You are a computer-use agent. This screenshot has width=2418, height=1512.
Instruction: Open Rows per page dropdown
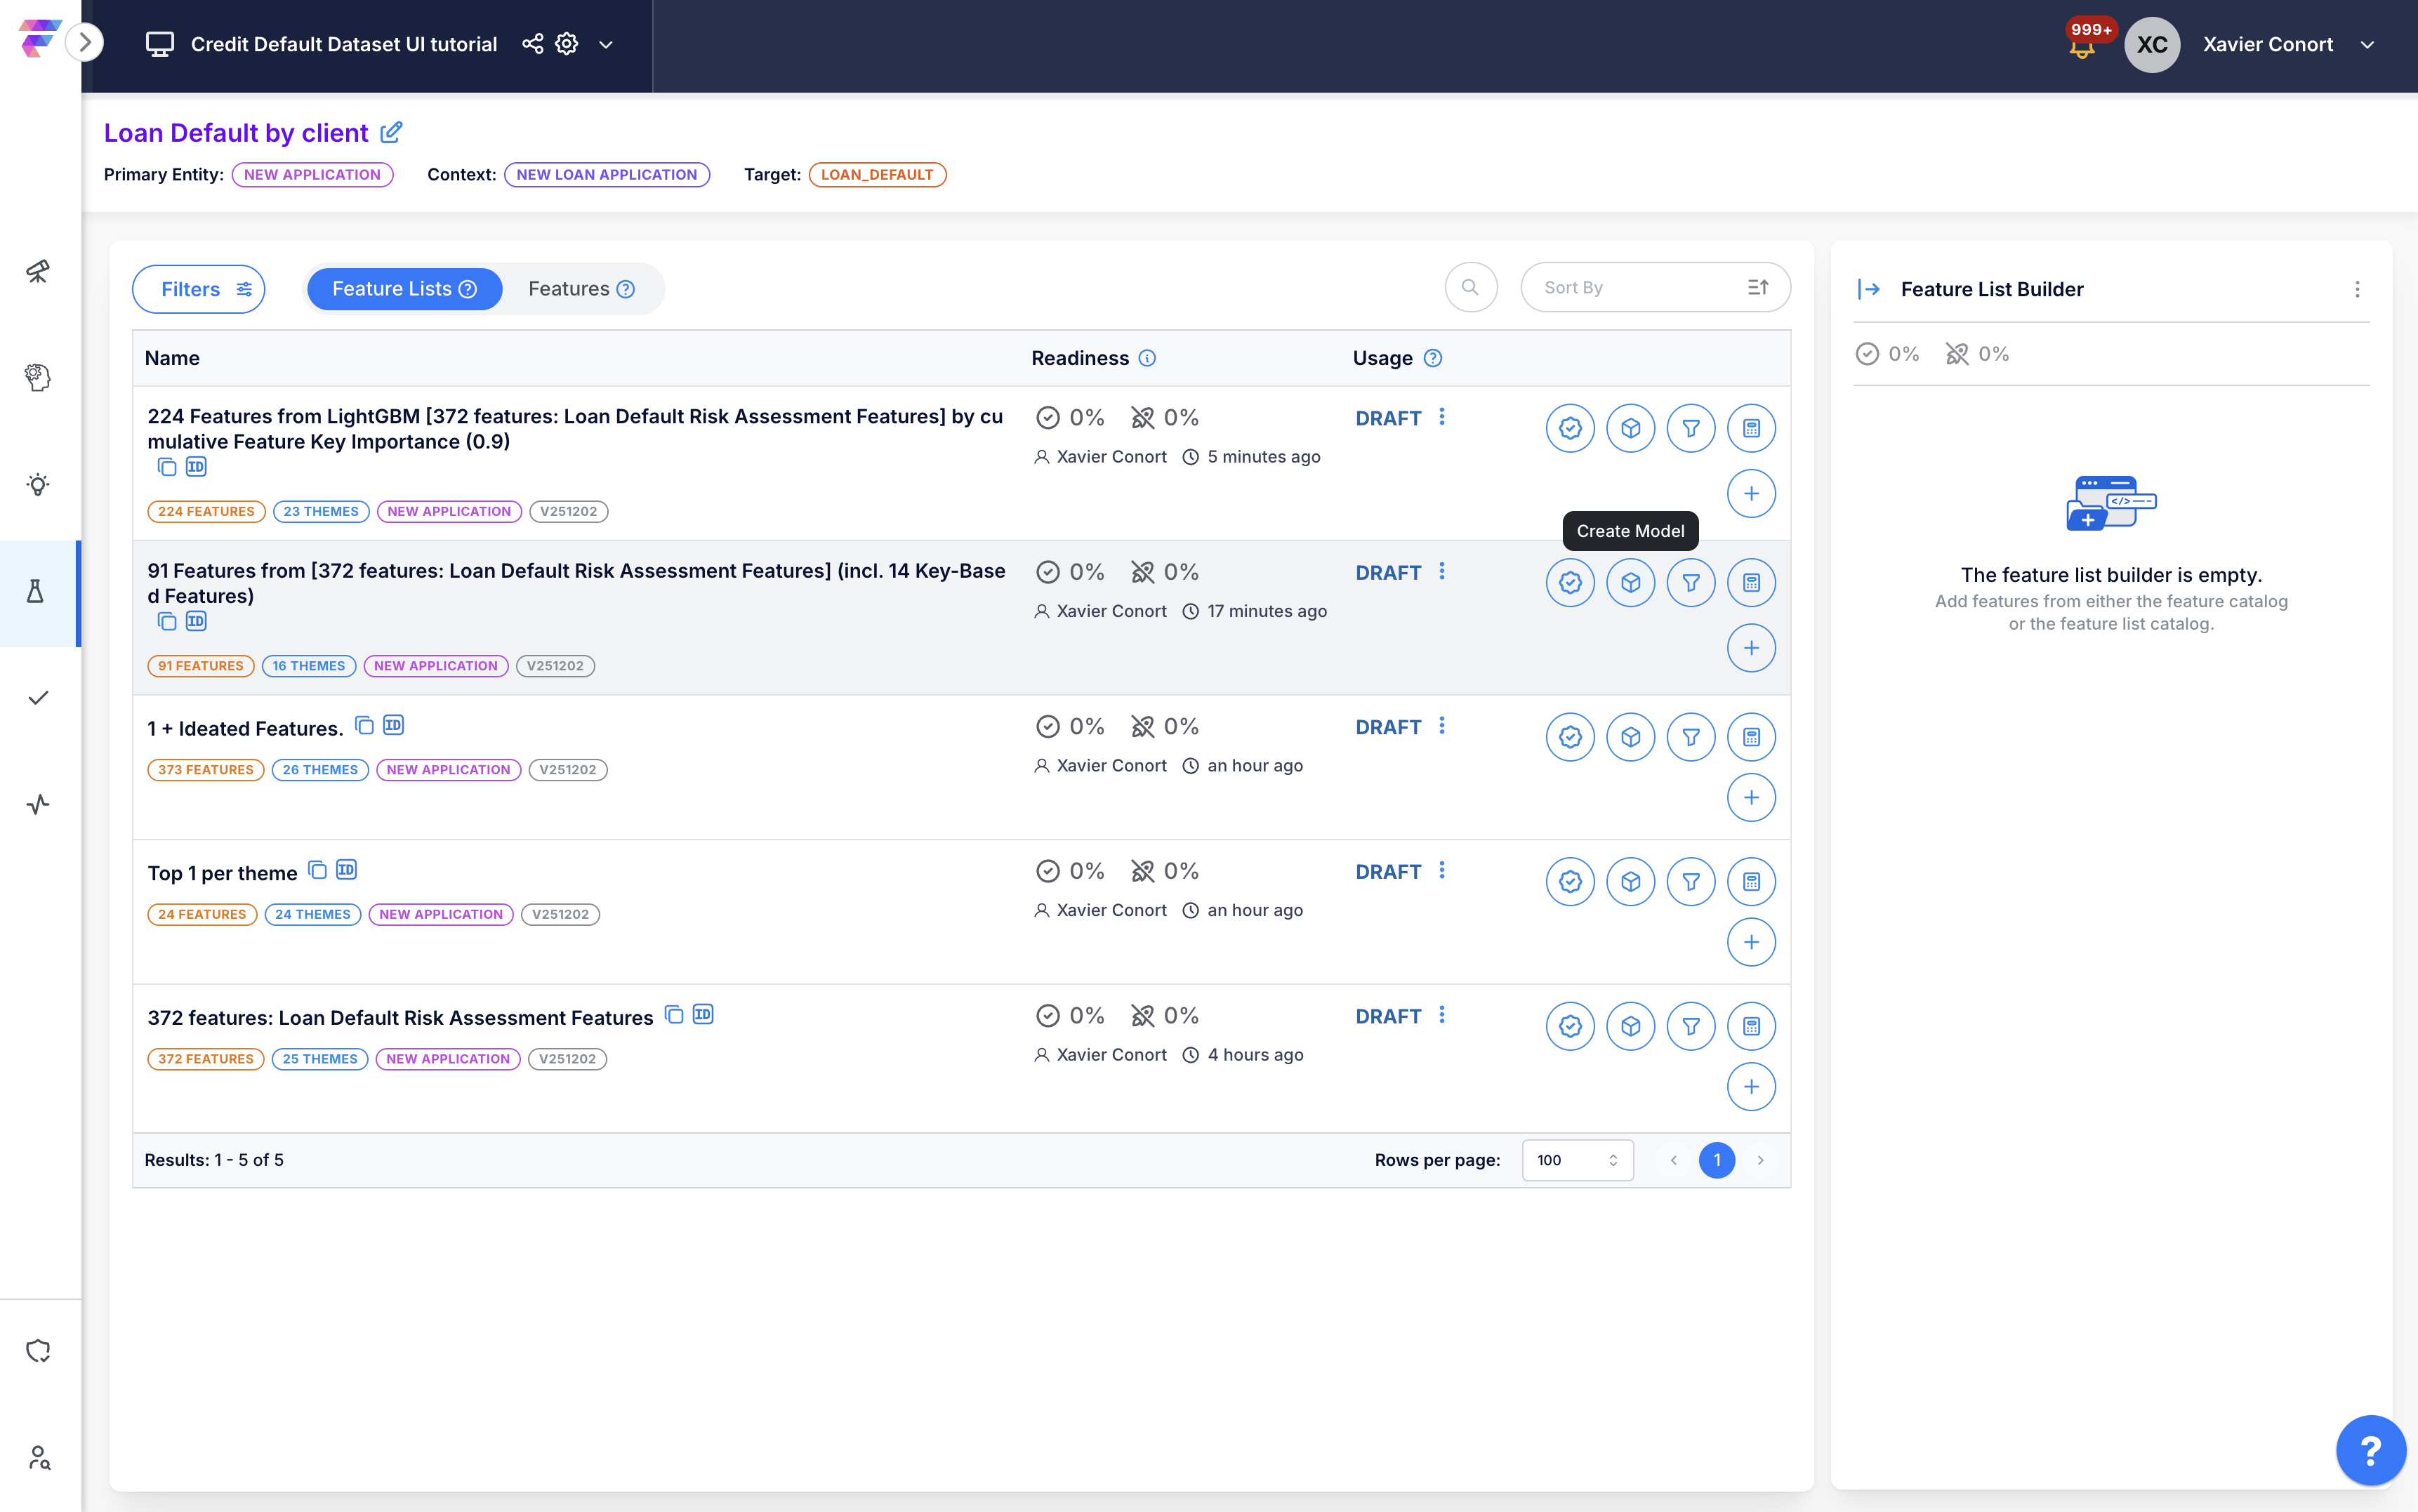(1577, 1160)
